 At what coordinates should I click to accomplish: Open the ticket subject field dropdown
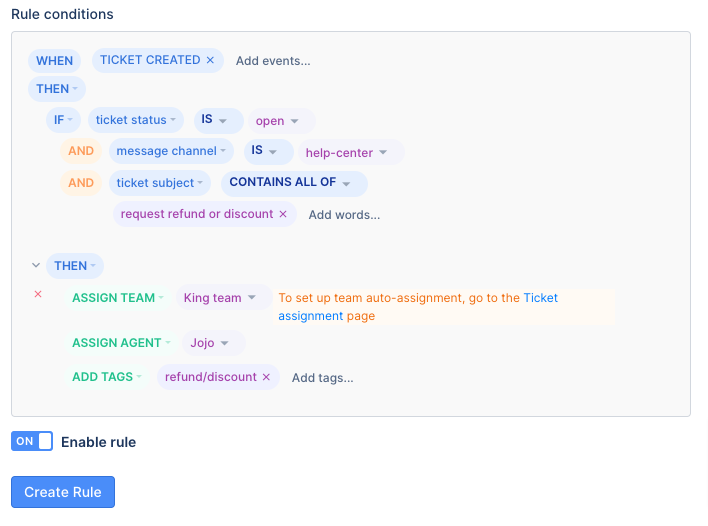tap(159, 183)
